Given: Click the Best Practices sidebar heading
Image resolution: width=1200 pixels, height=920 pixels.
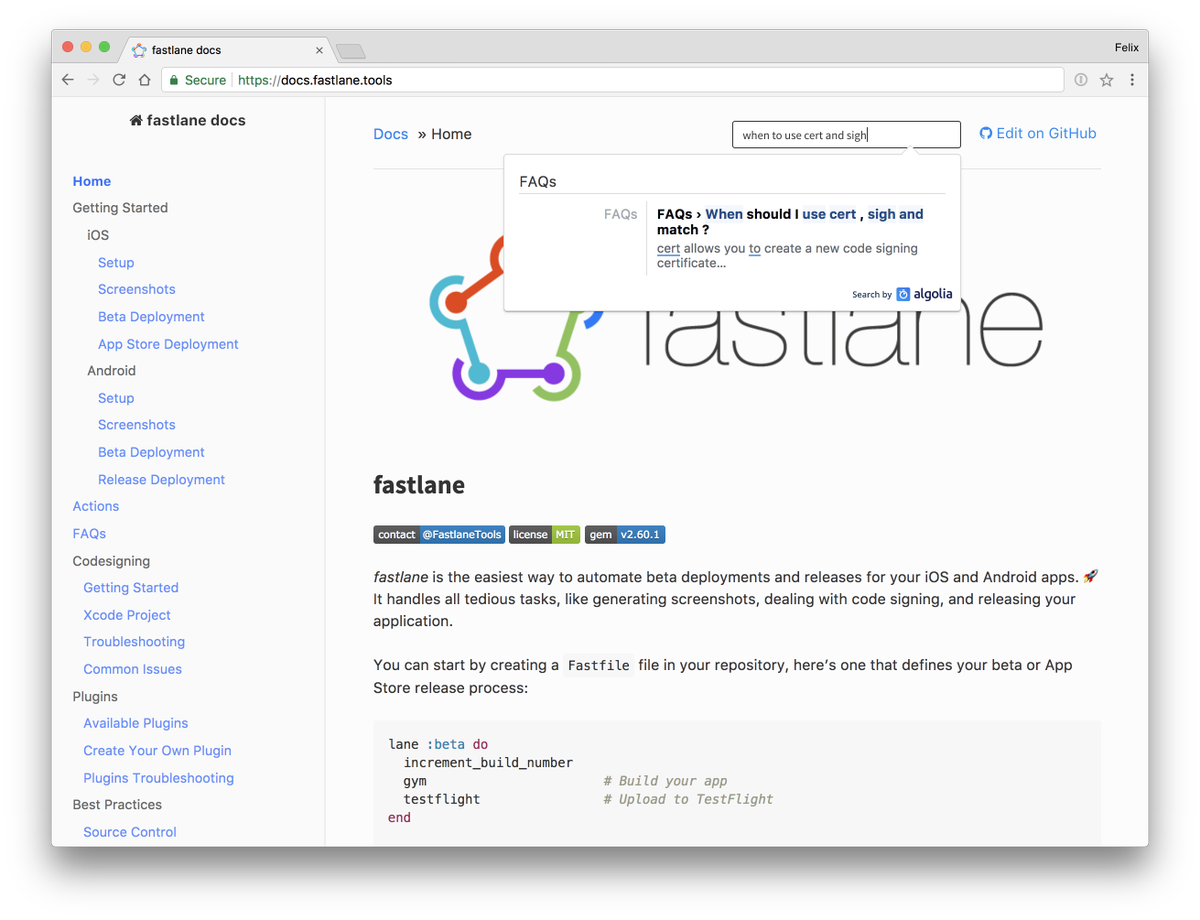Looking at the screenshot, I should point(117,805).
